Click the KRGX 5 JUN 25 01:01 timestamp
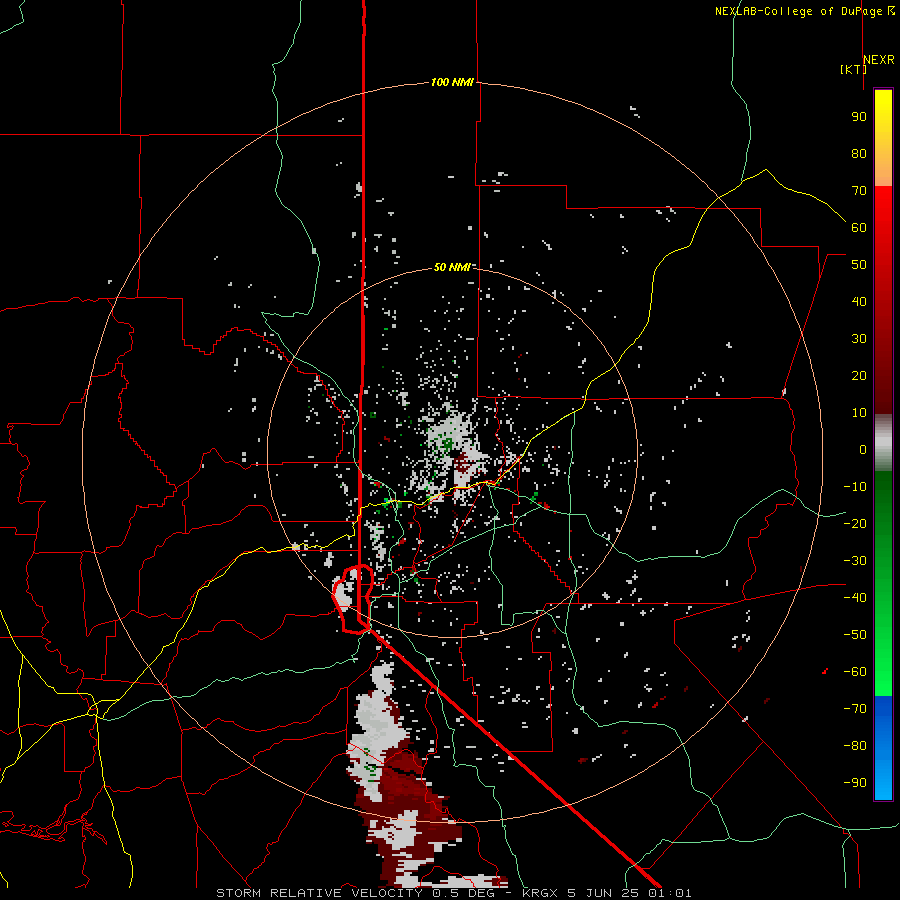900x900 pixels. click(607, 893)
